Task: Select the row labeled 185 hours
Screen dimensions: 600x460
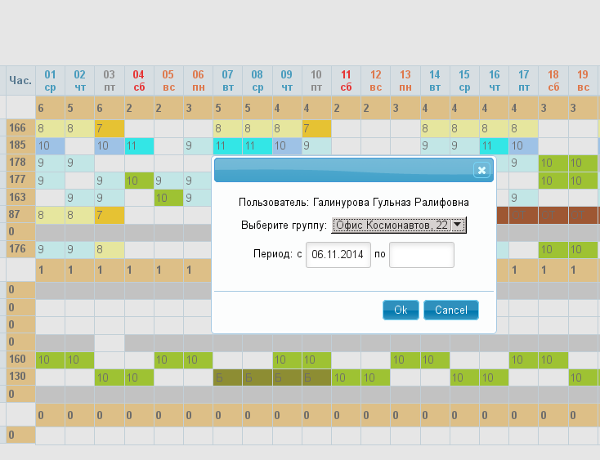Action: tap(18, 146)
